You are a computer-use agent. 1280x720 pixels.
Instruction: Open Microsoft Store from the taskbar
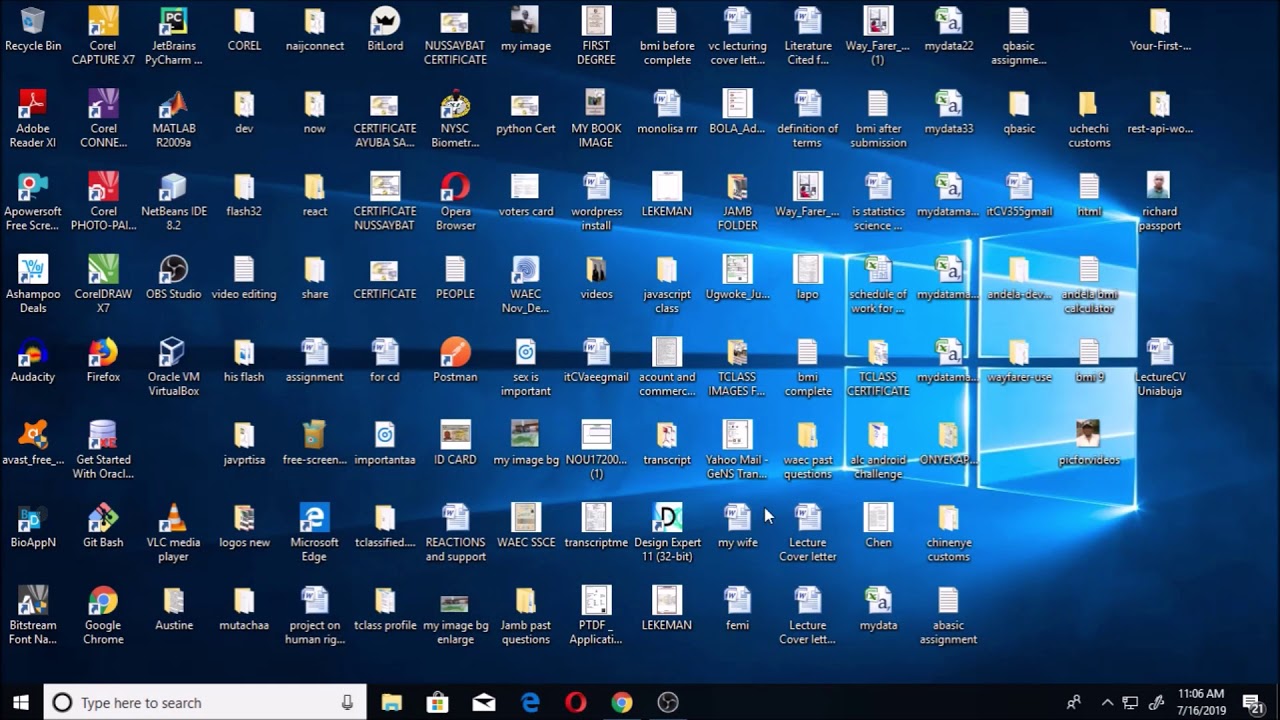pos(437,703)
